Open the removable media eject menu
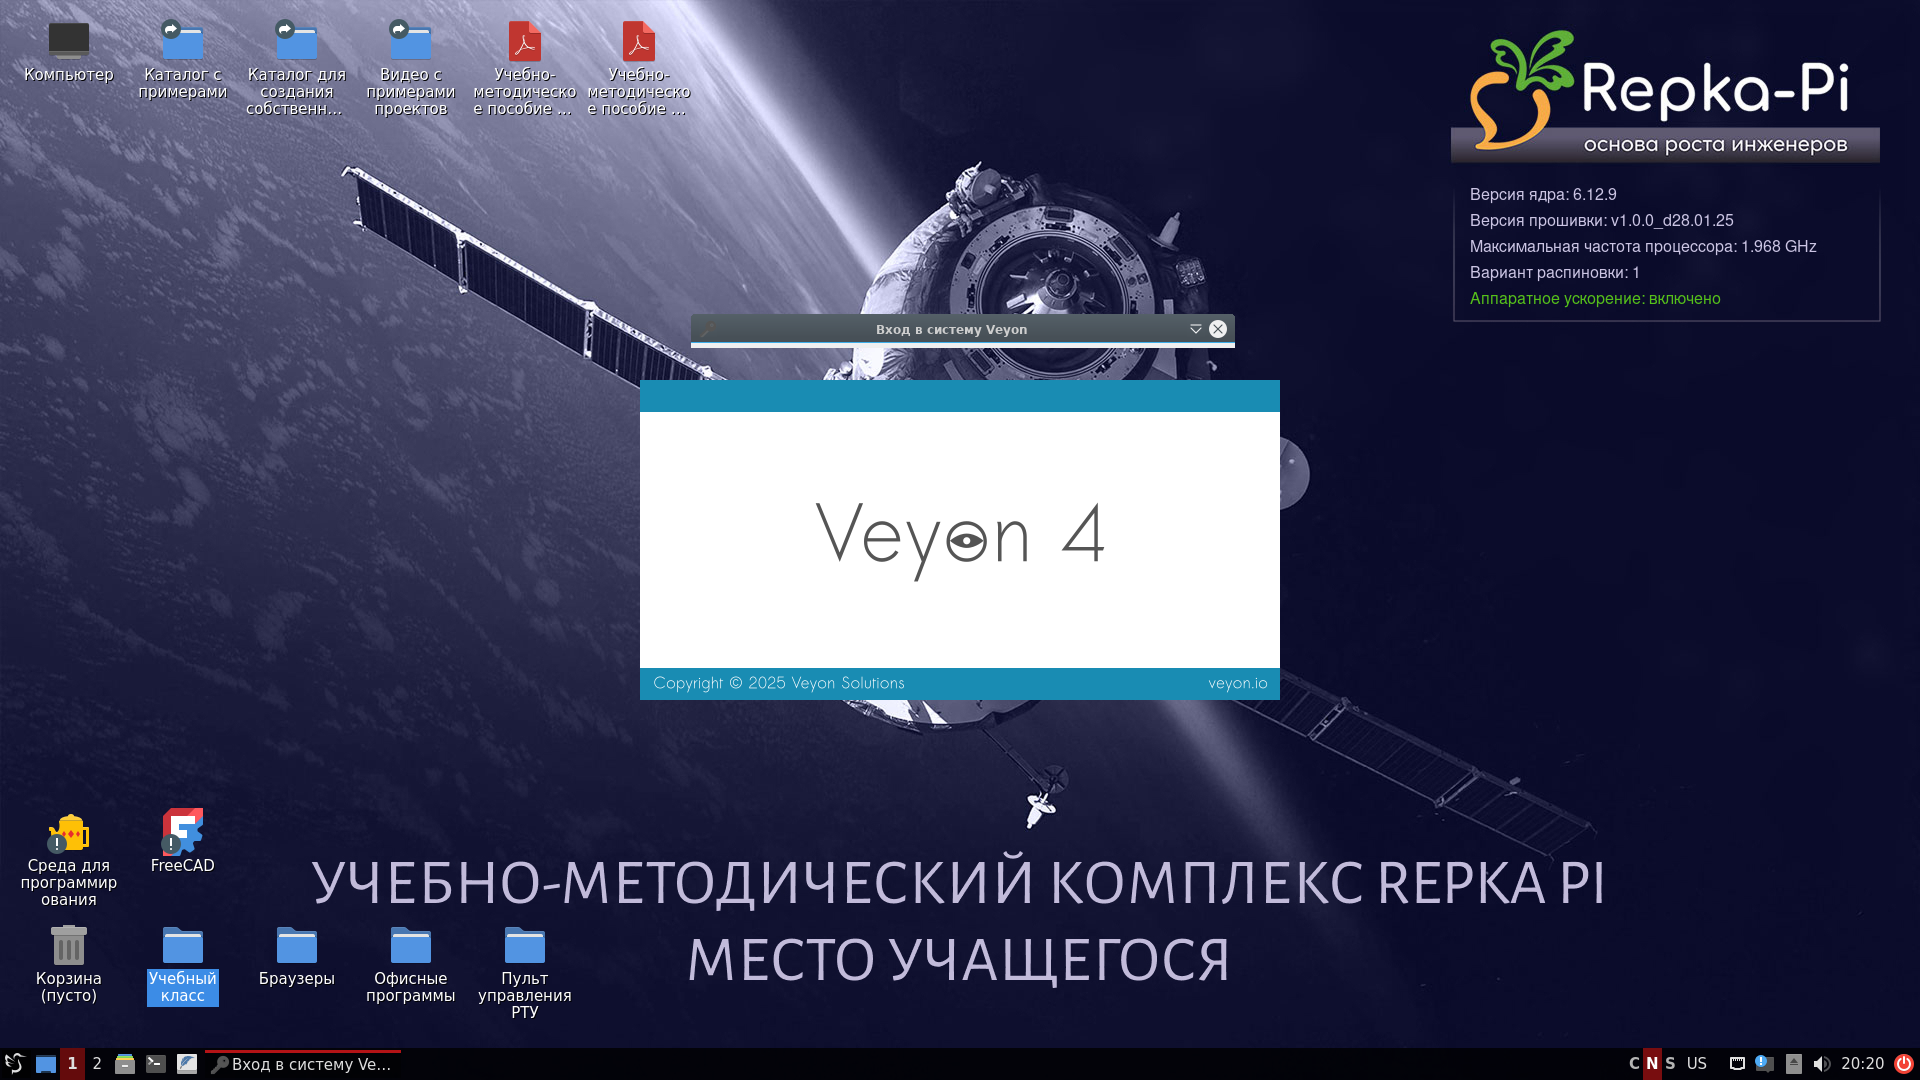Viewport: 1920px width, 1080px height. click(x=1794, y=1064)
